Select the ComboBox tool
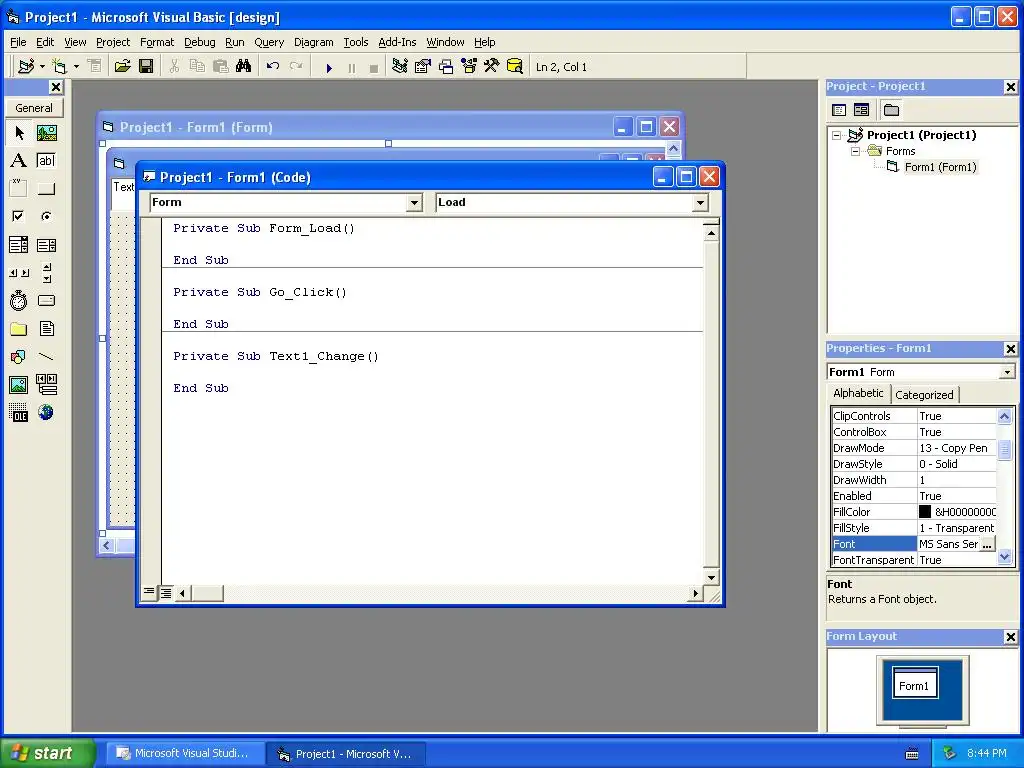The width and height of the screenshot is (1024, 768). click(19, 245)
